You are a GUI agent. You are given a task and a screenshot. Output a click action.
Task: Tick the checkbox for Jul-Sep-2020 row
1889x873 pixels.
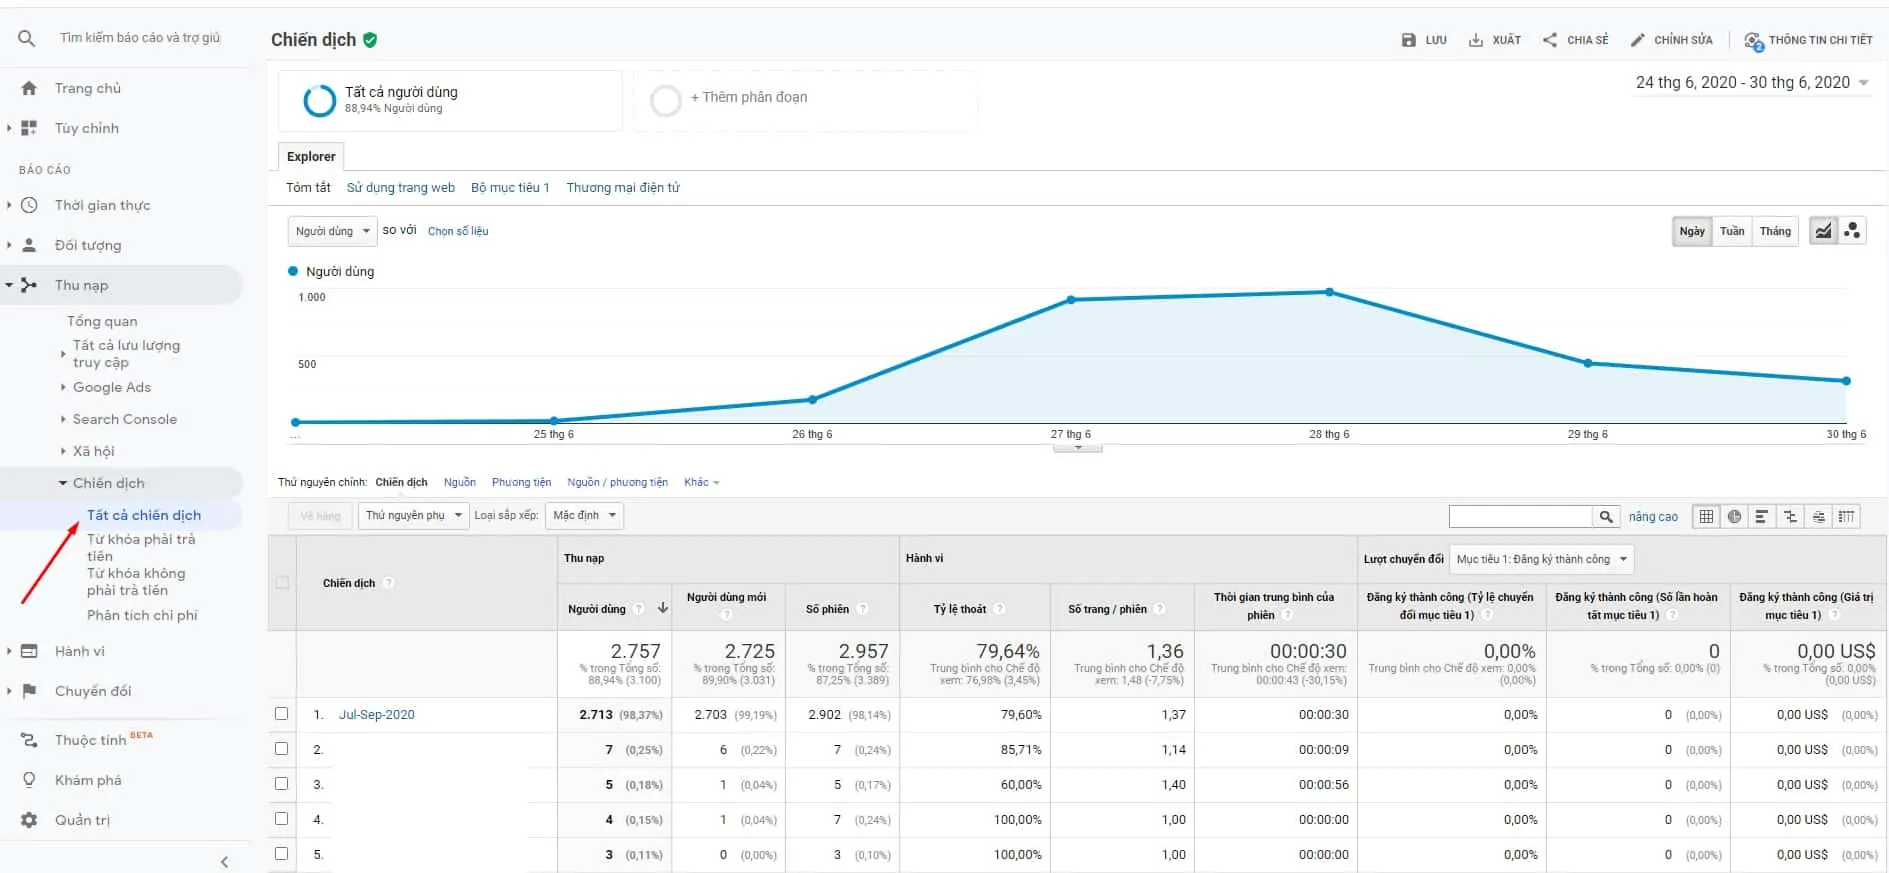click(281, 714)
